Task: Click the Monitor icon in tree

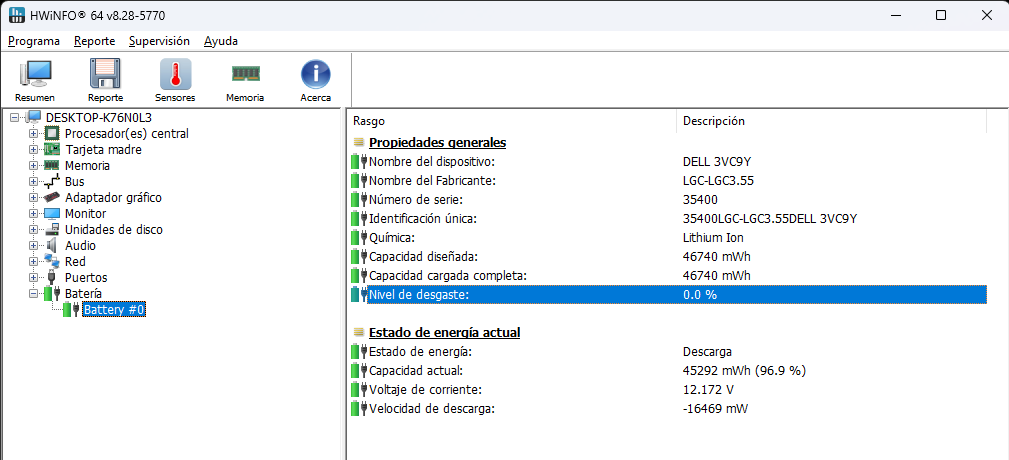Action: 52,214
